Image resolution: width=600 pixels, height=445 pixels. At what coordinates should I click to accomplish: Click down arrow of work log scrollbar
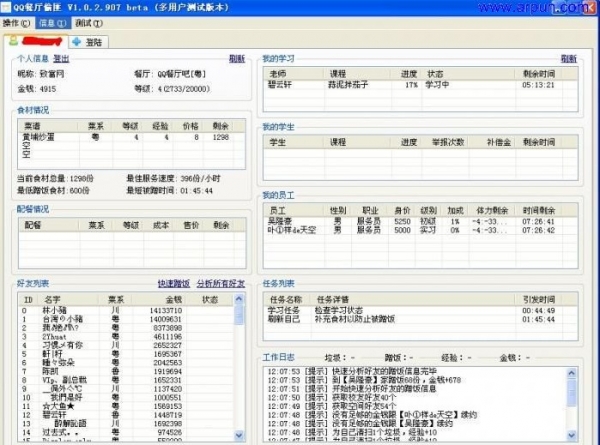click(571, 435)
